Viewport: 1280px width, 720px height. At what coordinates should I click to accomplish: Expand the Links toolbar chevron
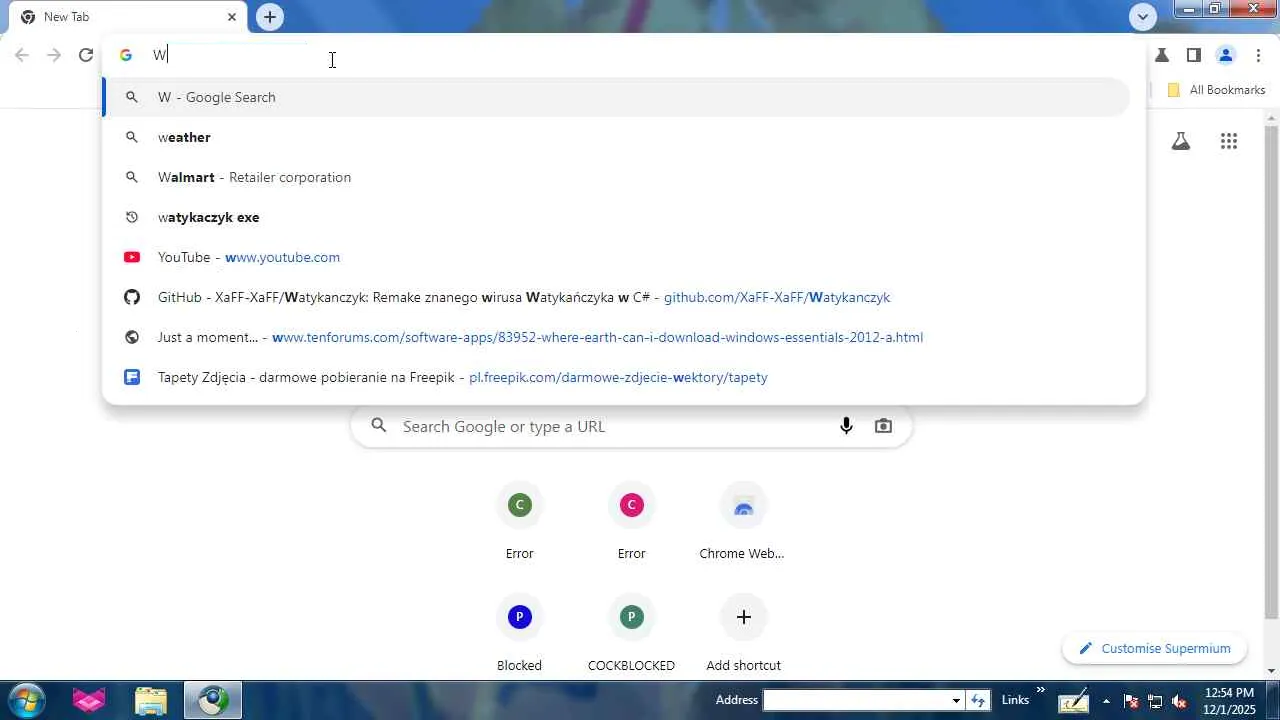1040,690
